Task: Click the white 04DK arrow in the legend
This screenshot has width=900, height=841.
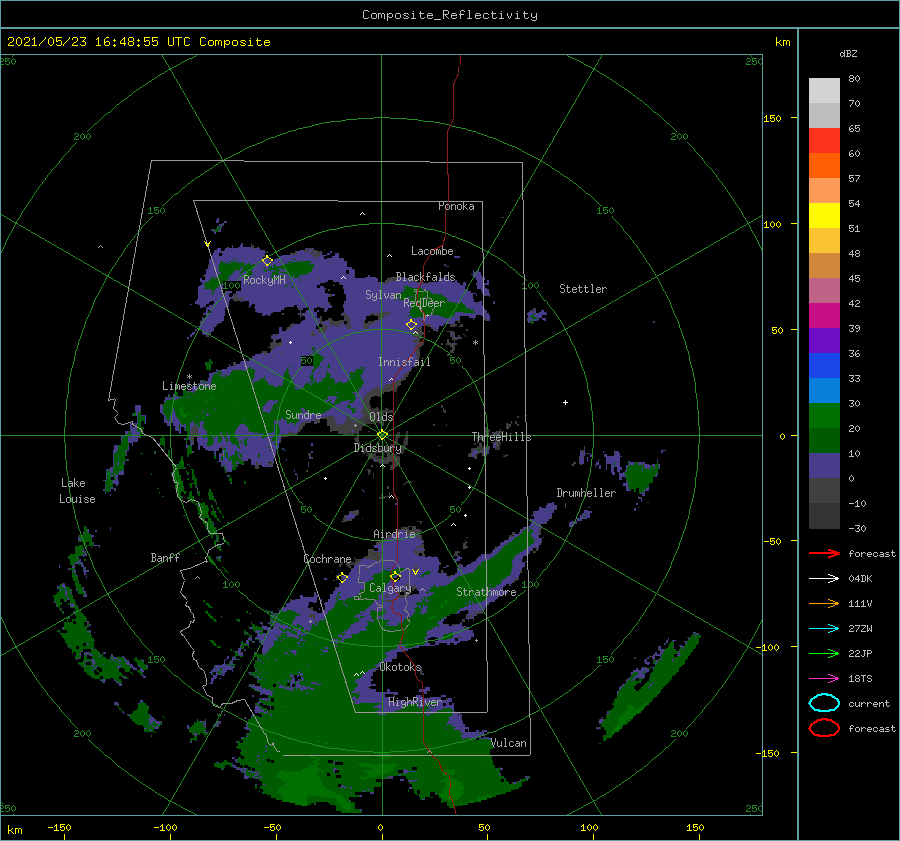Action: [824, 578]
